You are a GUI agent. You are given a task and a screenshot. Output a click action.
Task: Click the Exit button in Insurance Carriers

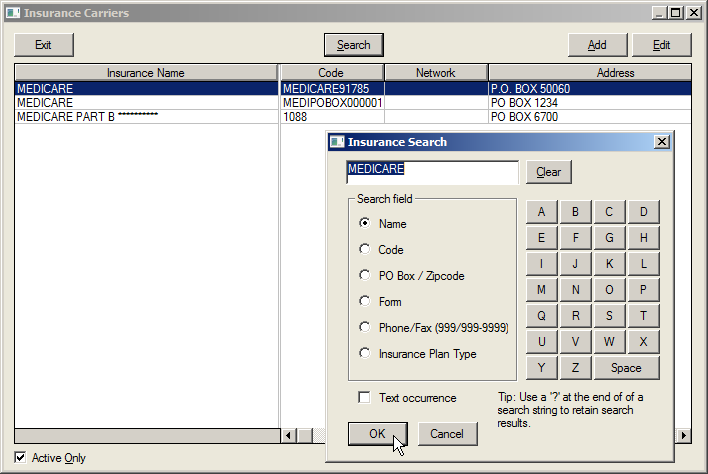[44, 45]
